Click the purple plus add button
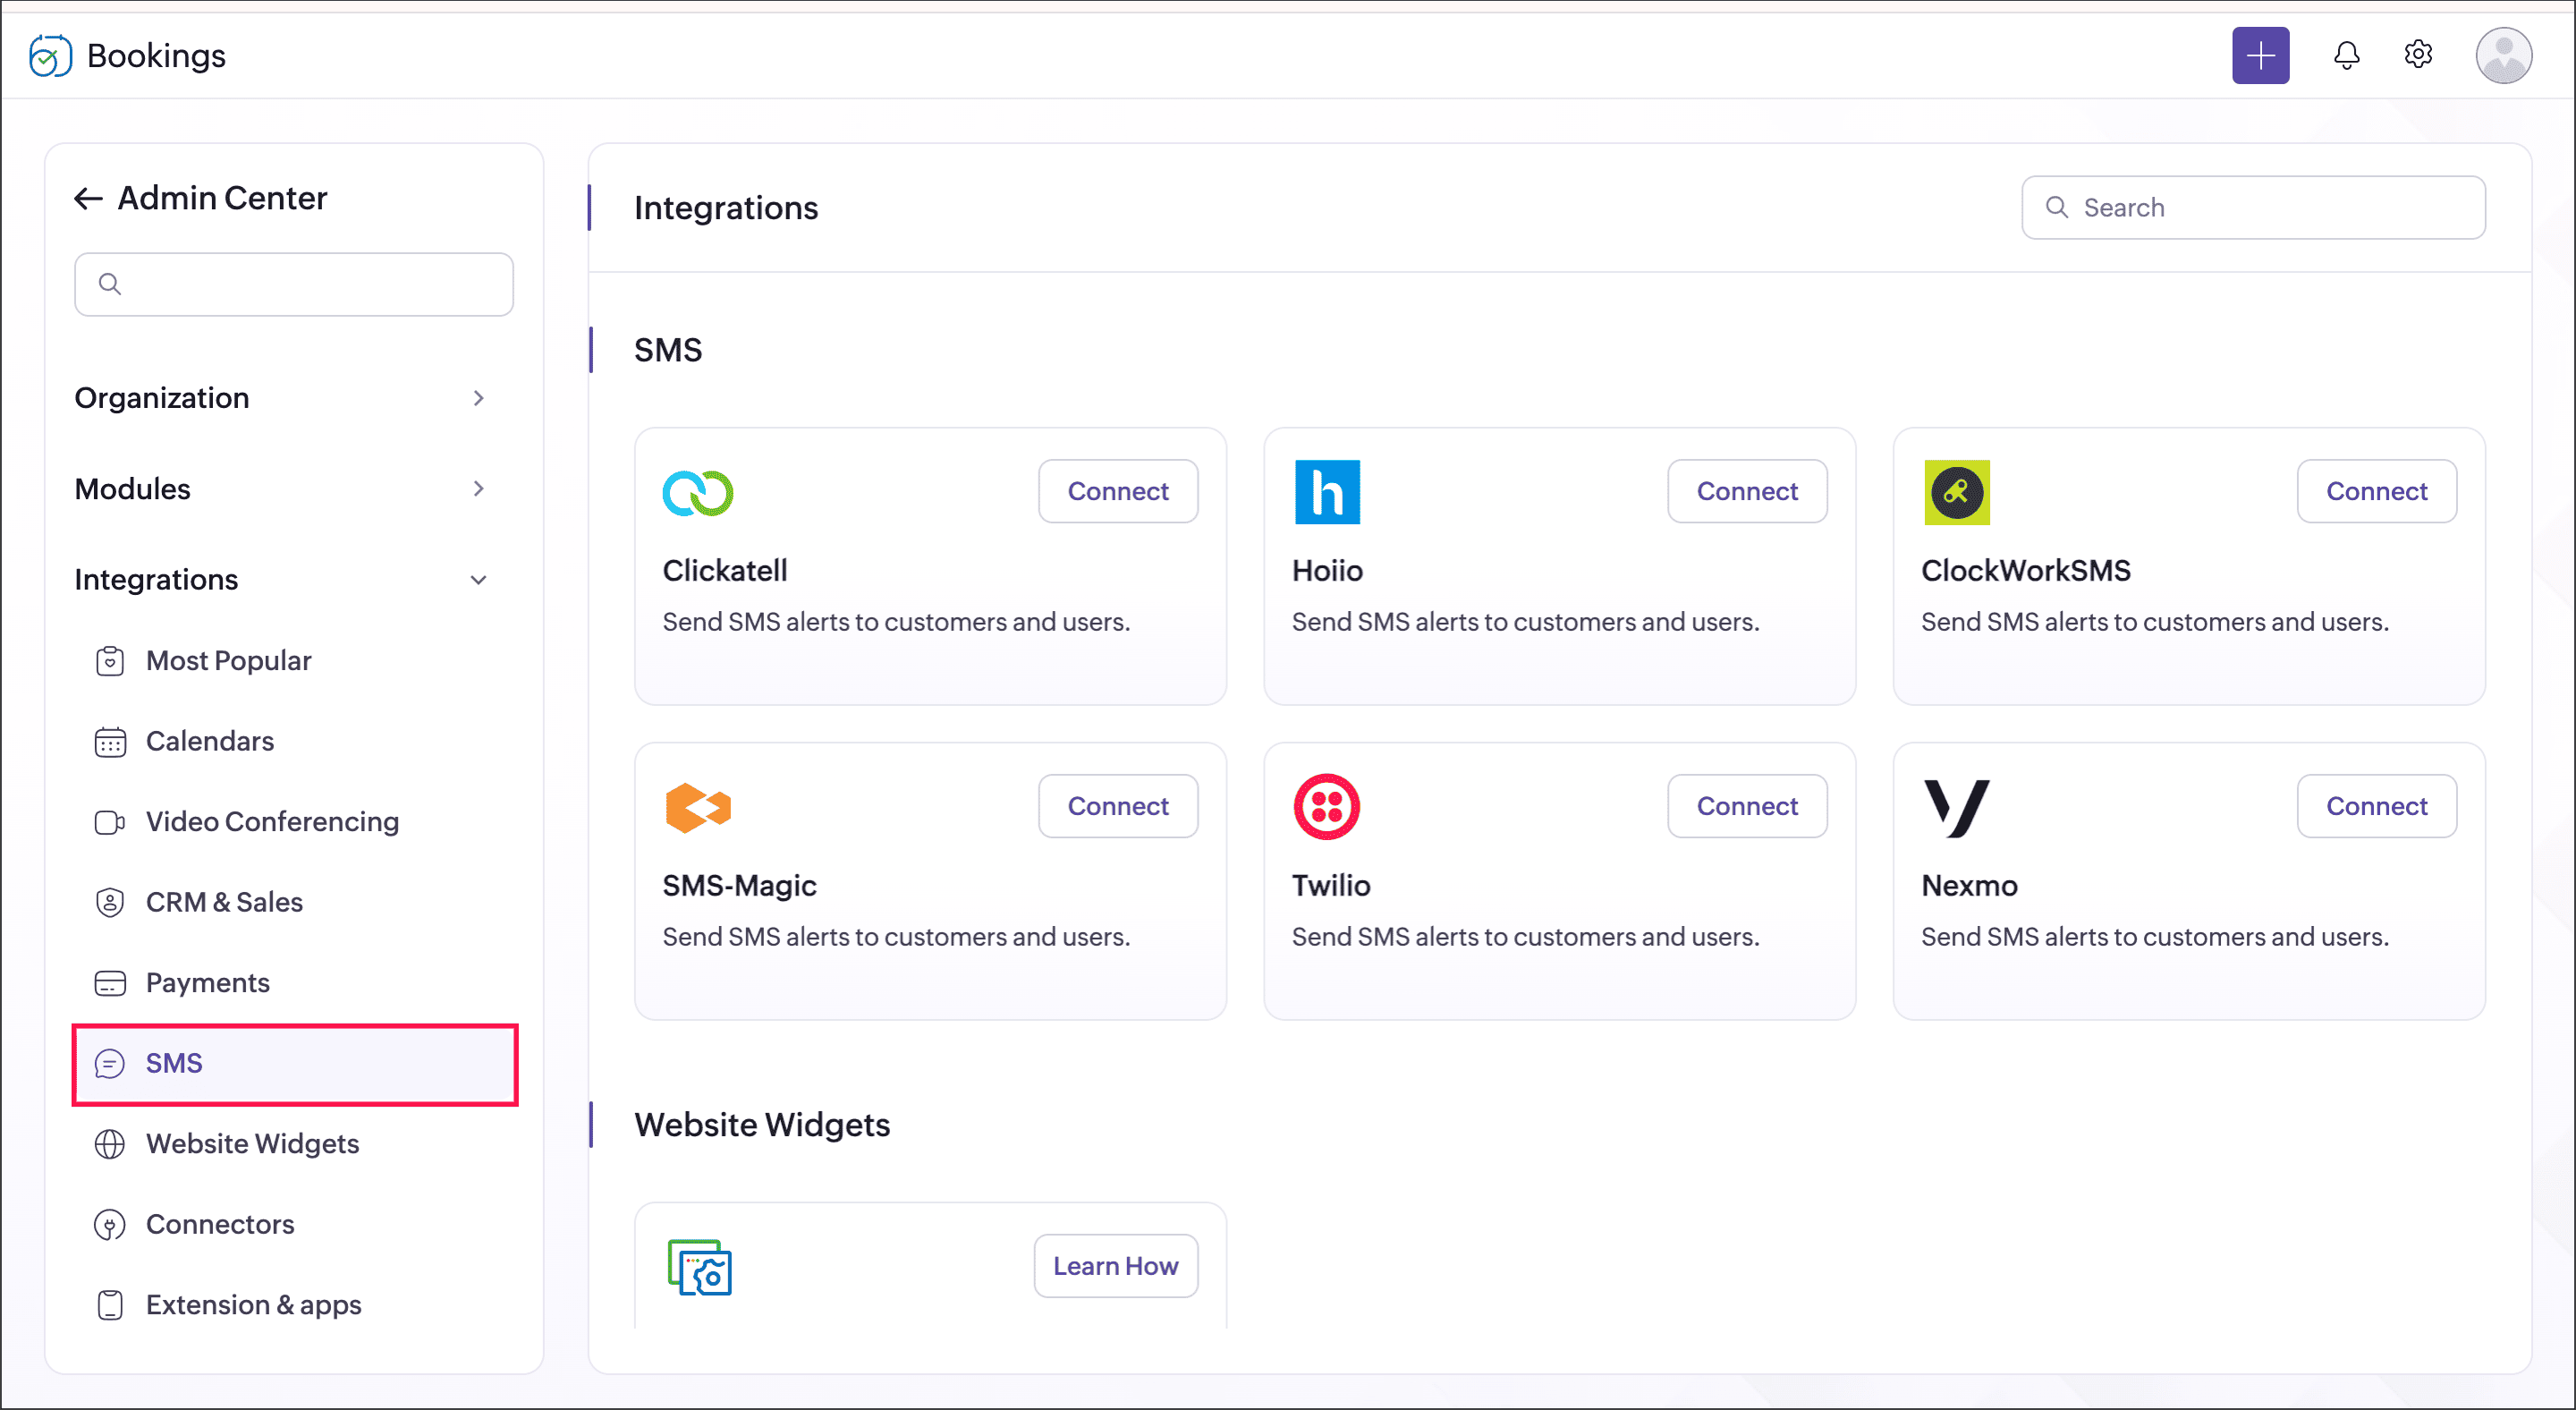 coord(2260,55)
